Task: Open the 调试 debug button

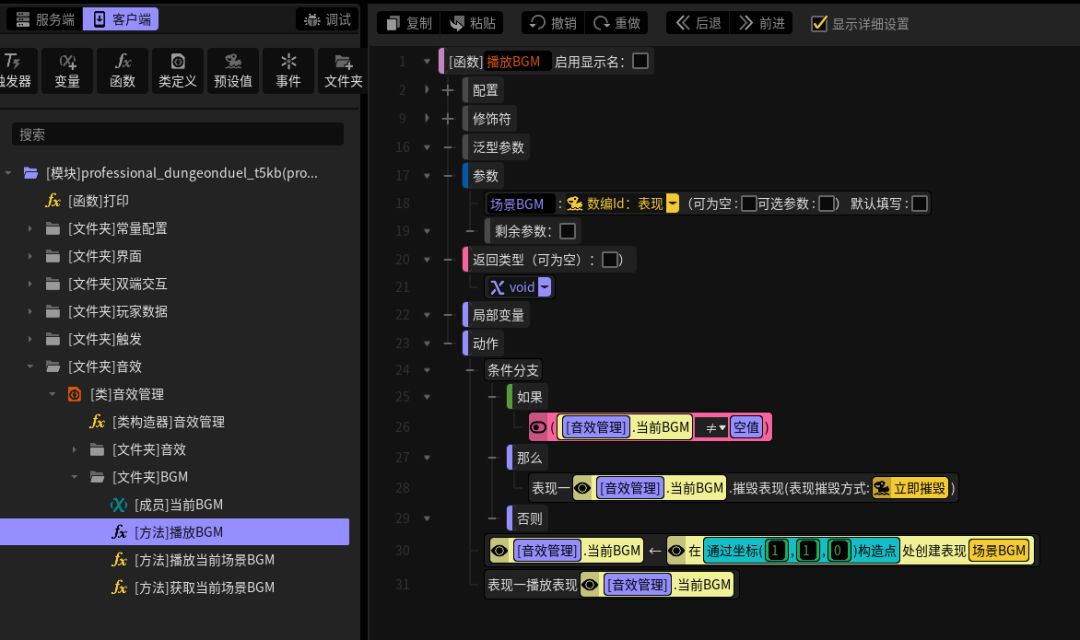Action: click(328, 19)
